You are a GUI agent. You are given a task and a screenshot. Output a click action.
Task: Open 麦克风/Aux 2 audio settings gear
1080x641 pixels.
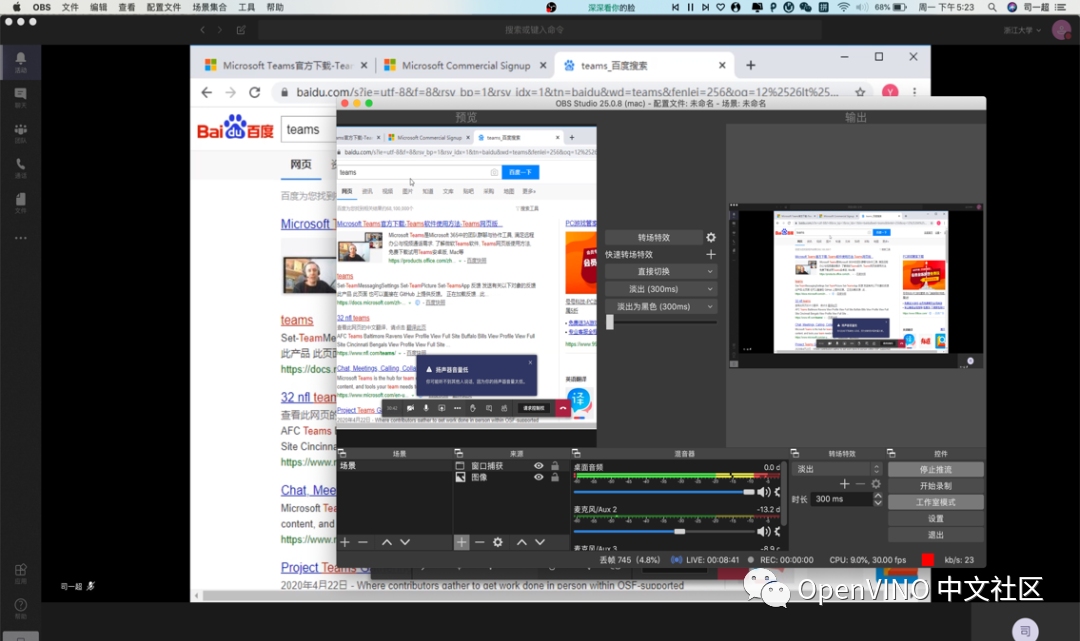(778, 532)
